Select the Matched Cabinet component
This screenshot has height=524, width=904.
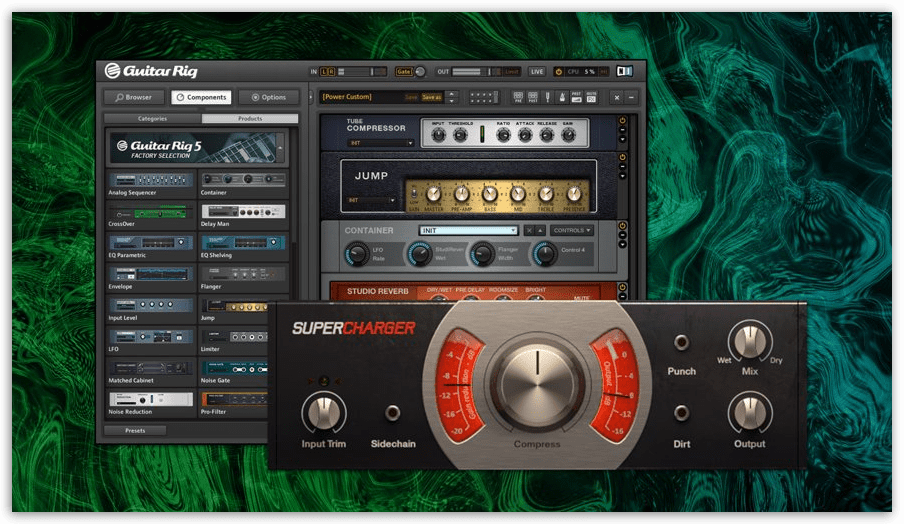(x=151, y=372)
